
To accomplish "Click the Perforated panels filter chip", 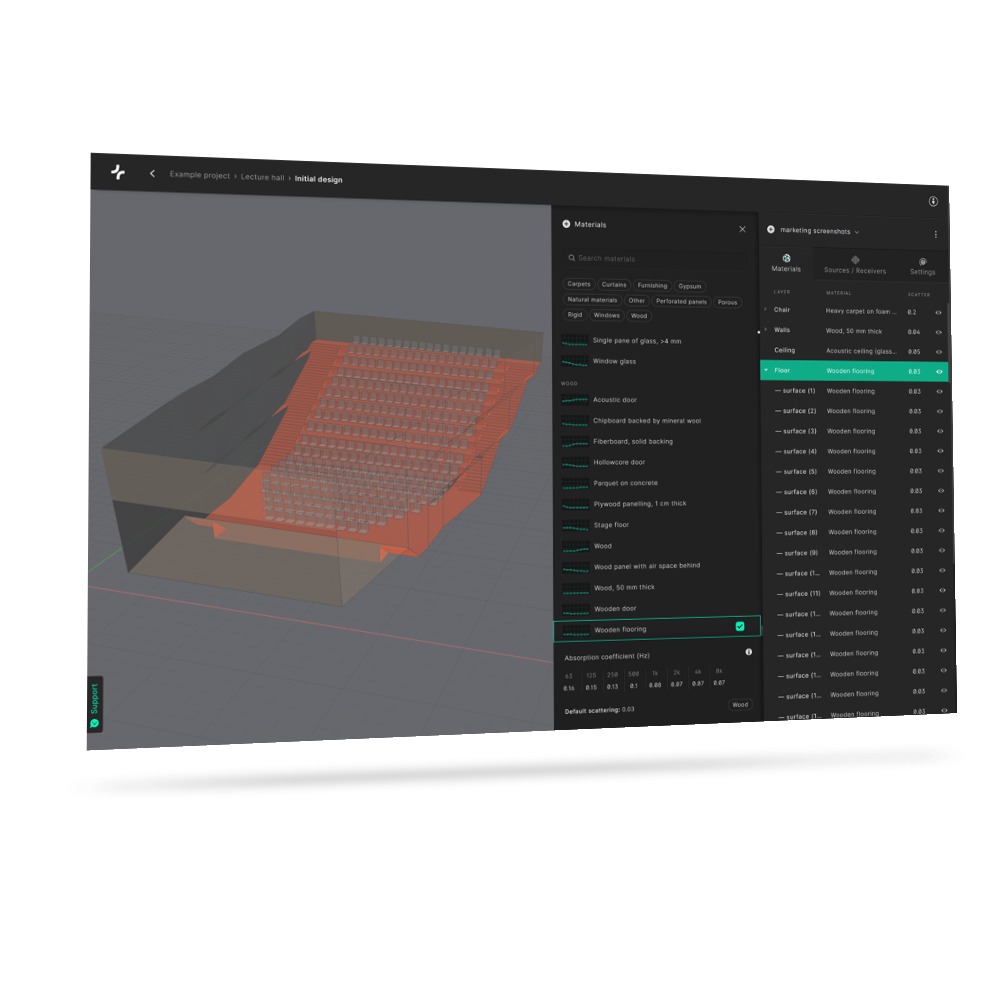I will tap(680, 301).
